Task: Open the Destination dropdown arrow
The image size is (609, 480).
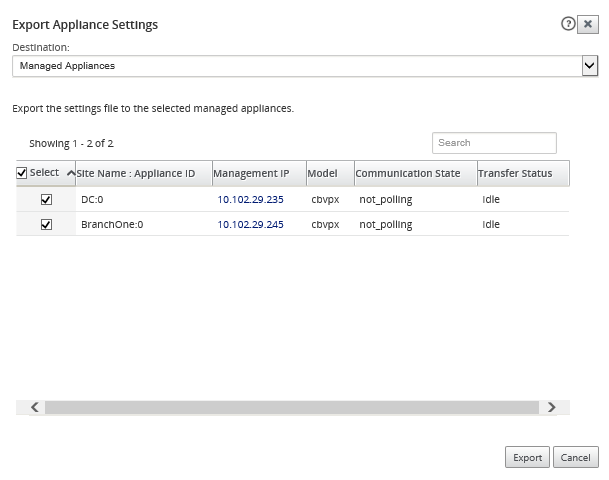Action: coord(590,66)
